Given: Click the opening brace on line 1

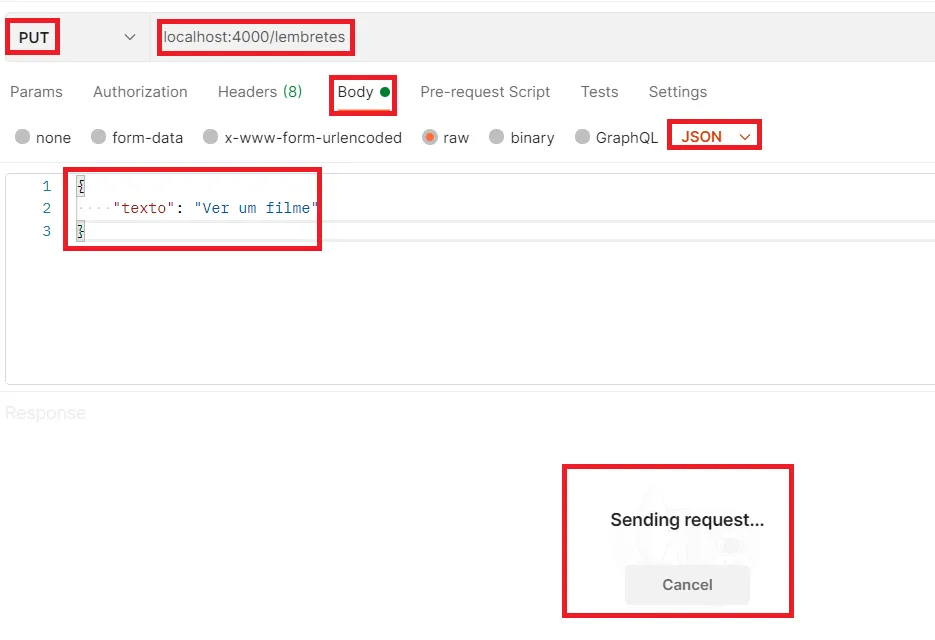Looking at the screenshot, I should coord(81,186).
